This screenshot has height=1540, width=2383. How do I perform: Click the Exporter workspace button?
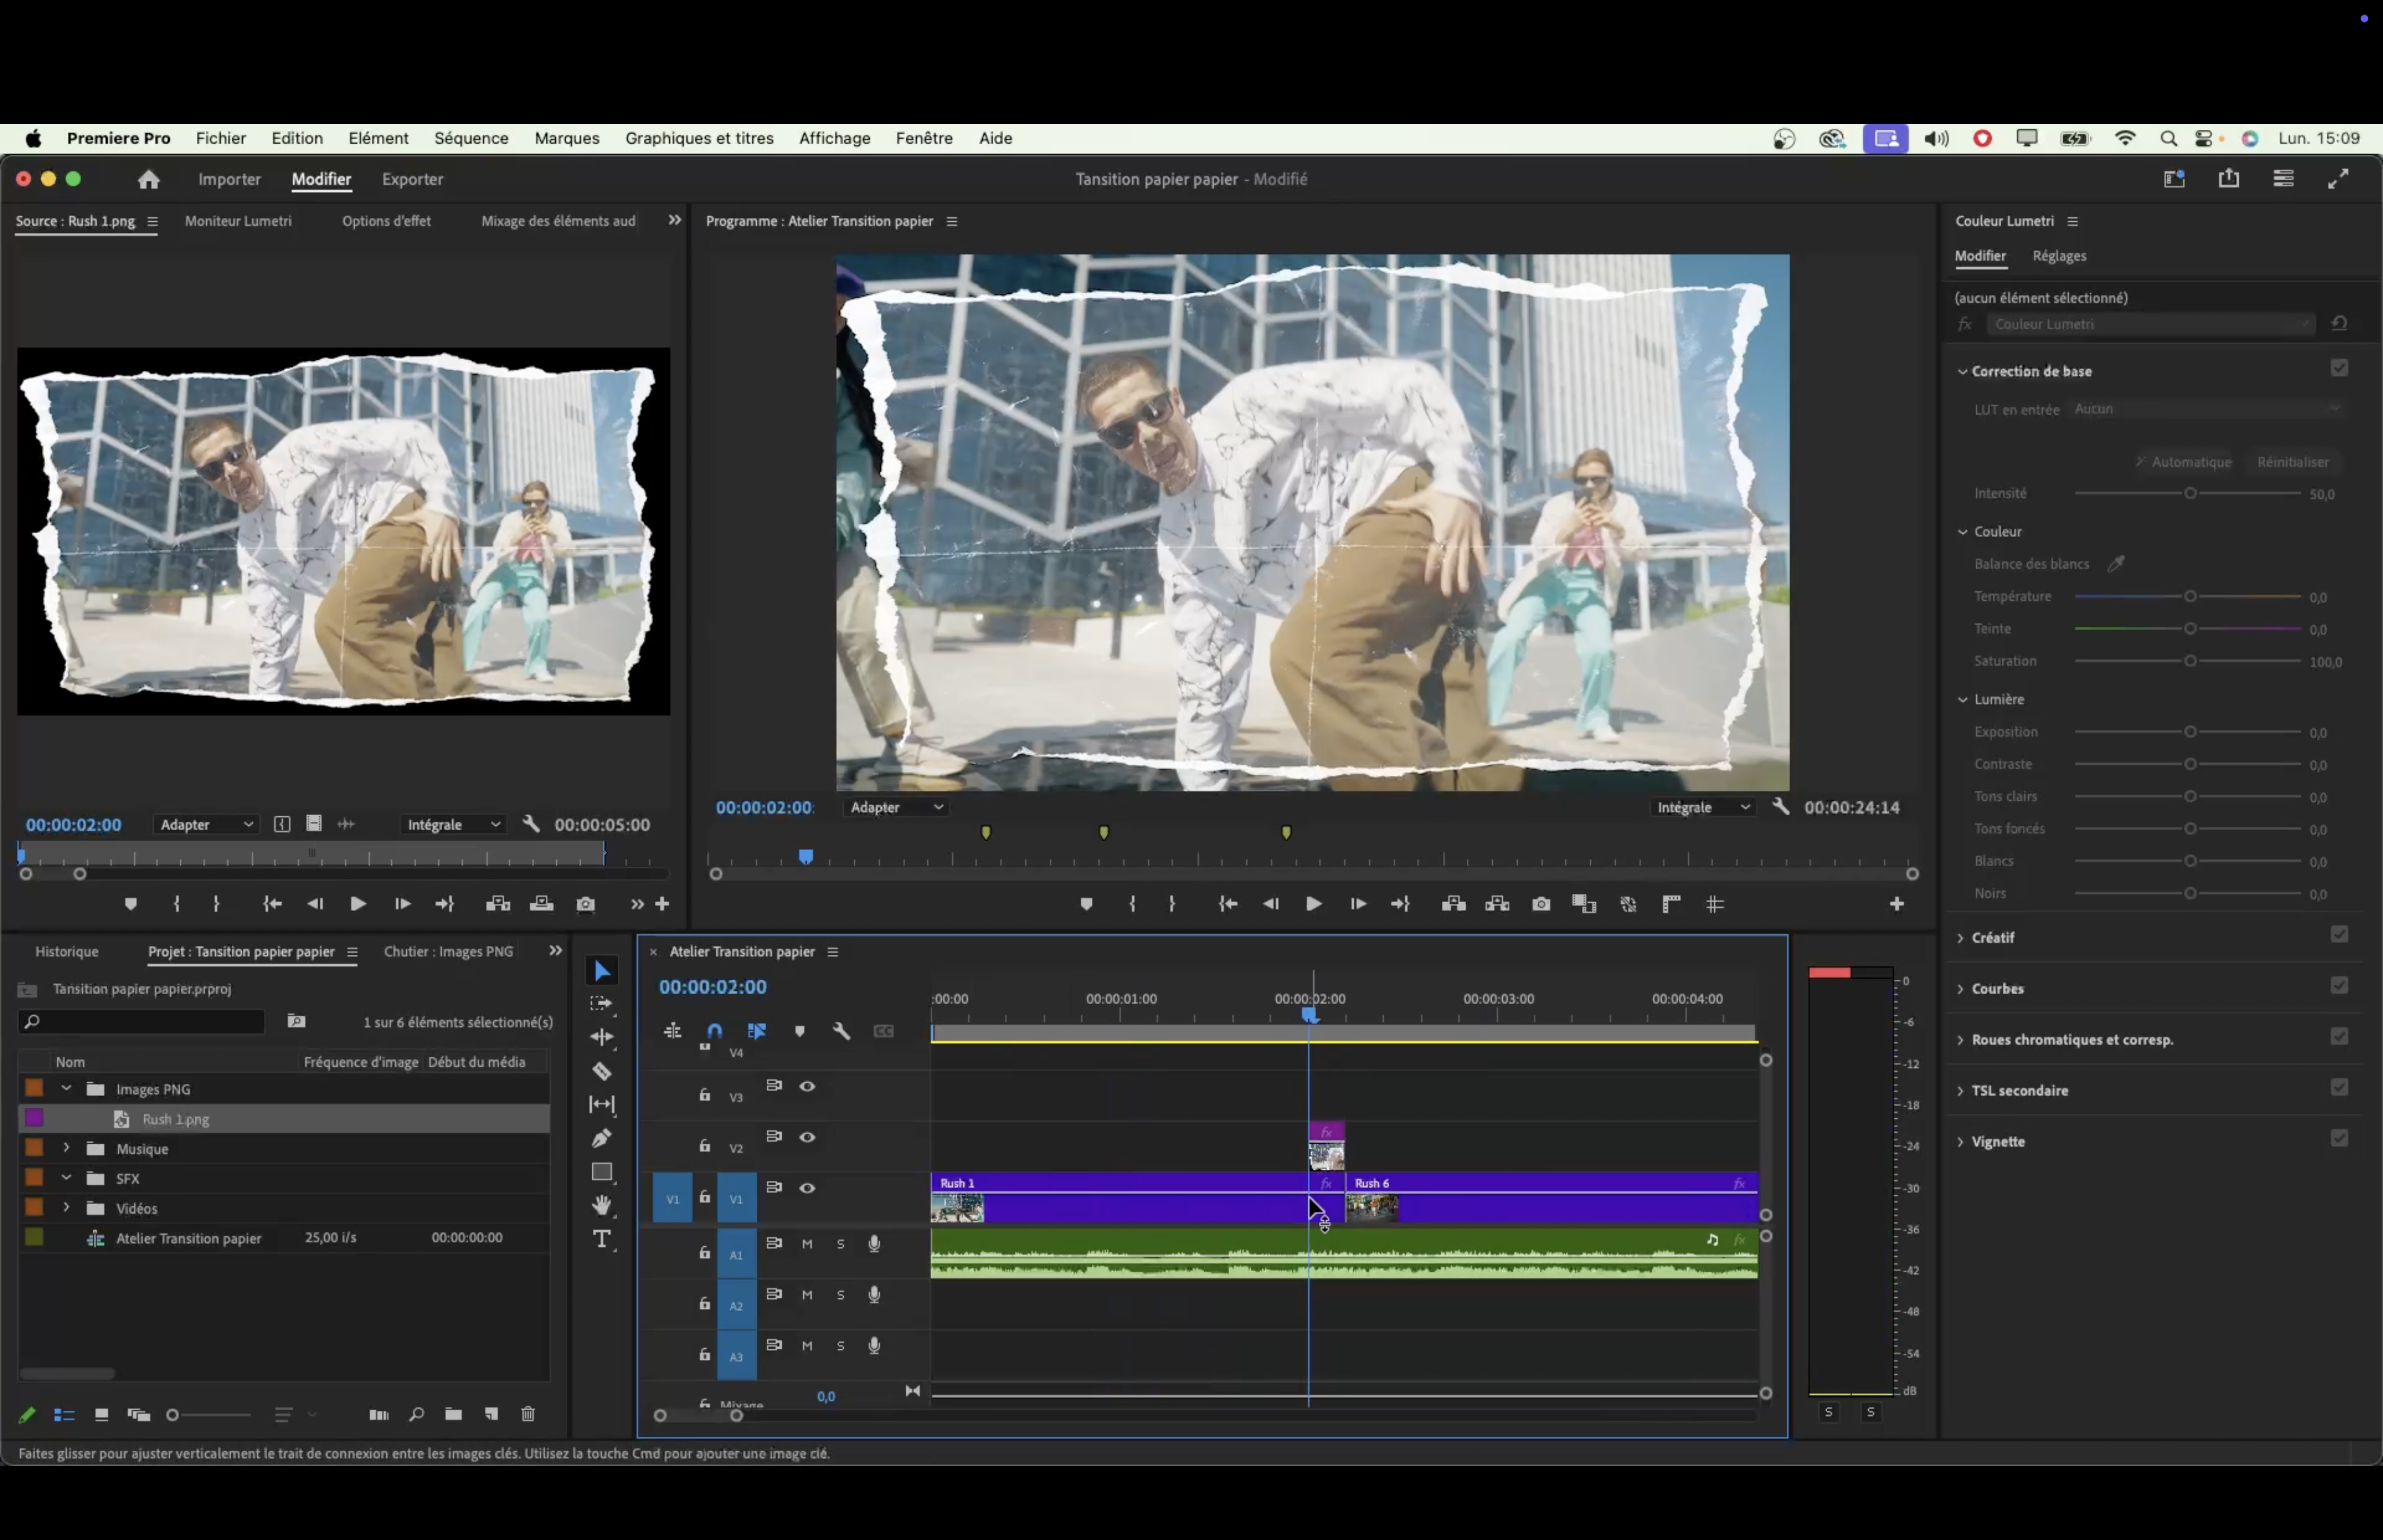point(412,179)
